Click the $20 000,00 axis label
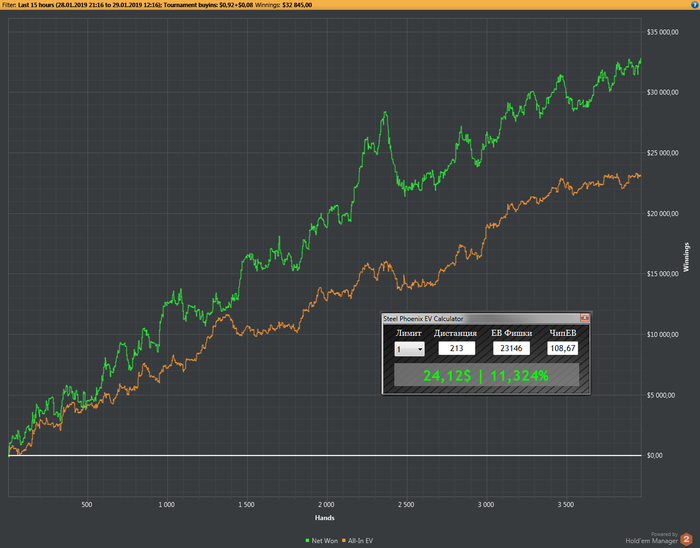 point(662,213)
